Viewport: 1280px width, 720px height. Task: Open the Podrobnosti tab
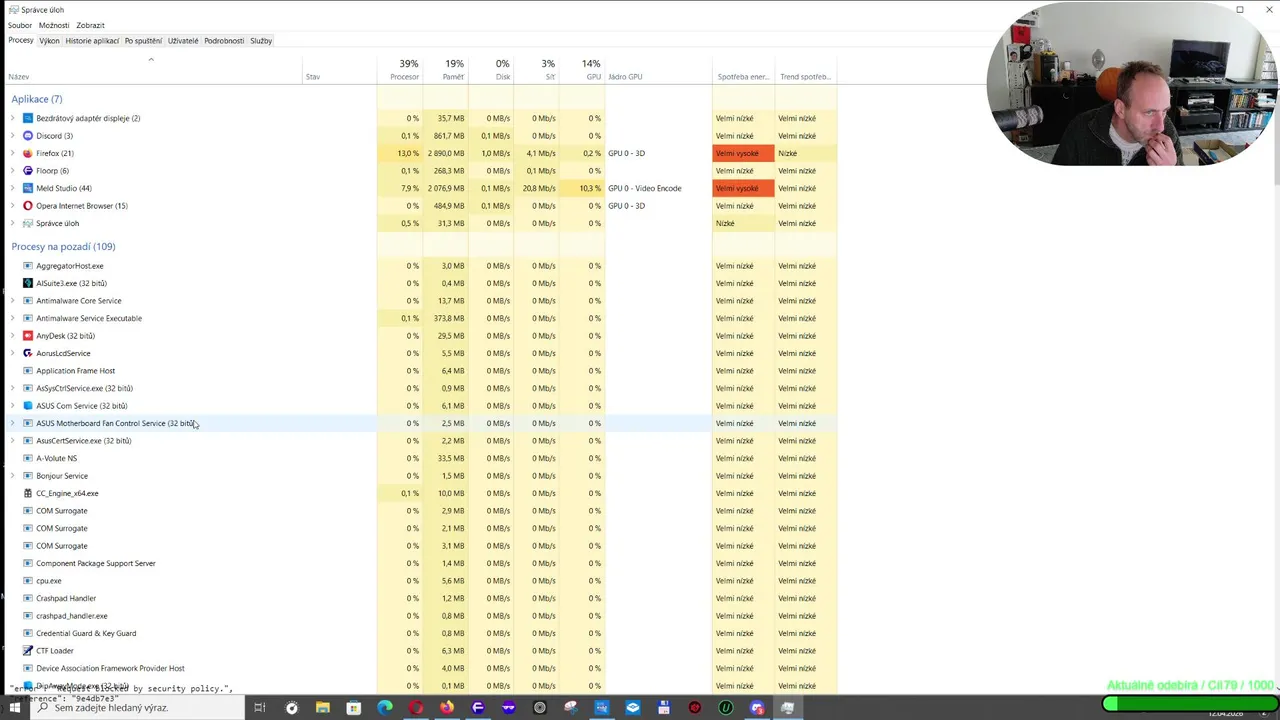224,41
